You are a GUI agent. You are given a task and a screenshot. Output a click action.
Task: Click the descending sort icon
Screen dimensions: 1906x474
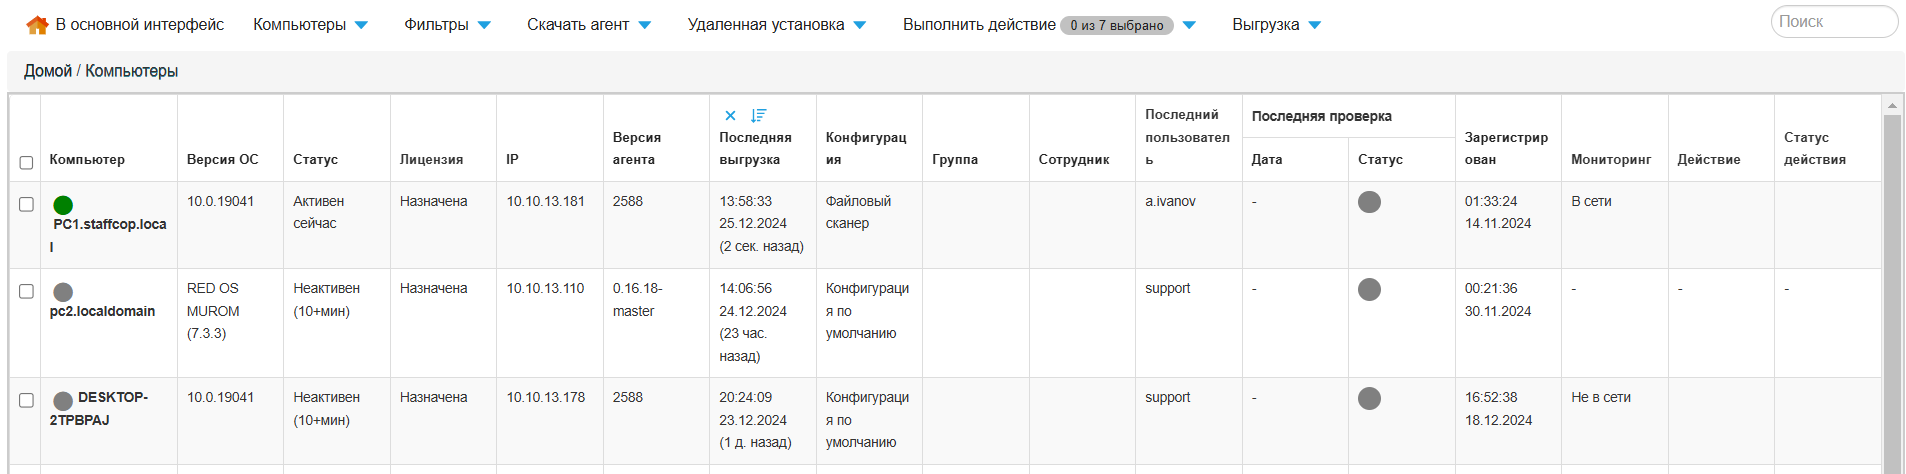click(758, 116)
